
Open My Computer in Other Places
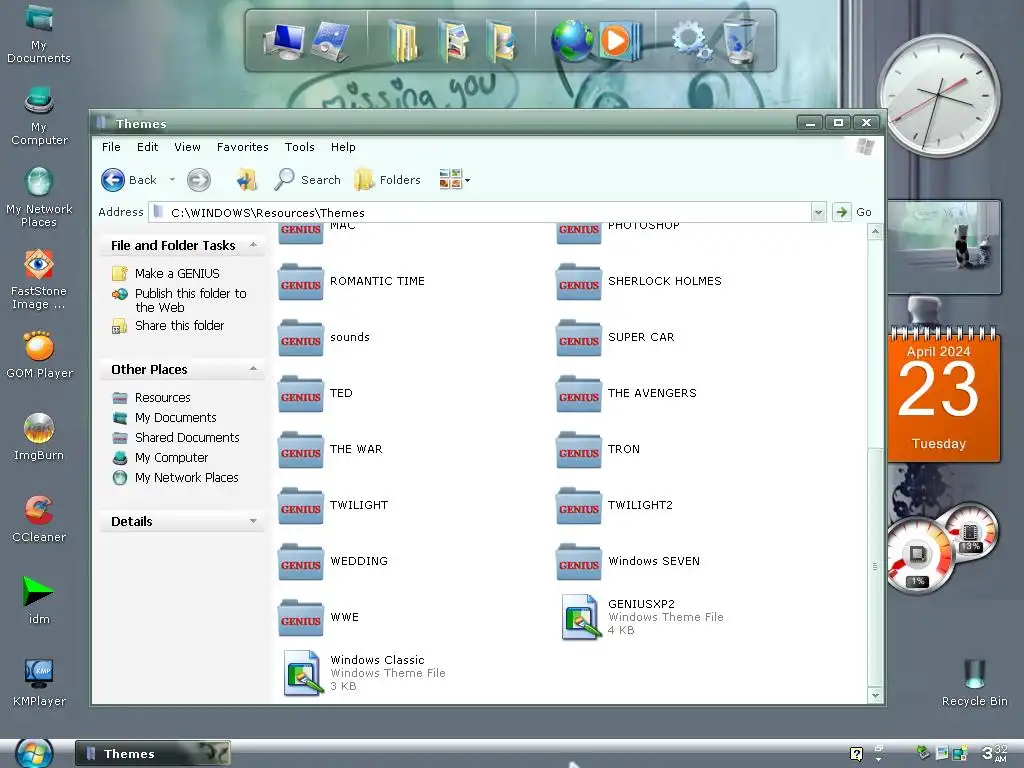pyautogui.click(x=171, y=458)
